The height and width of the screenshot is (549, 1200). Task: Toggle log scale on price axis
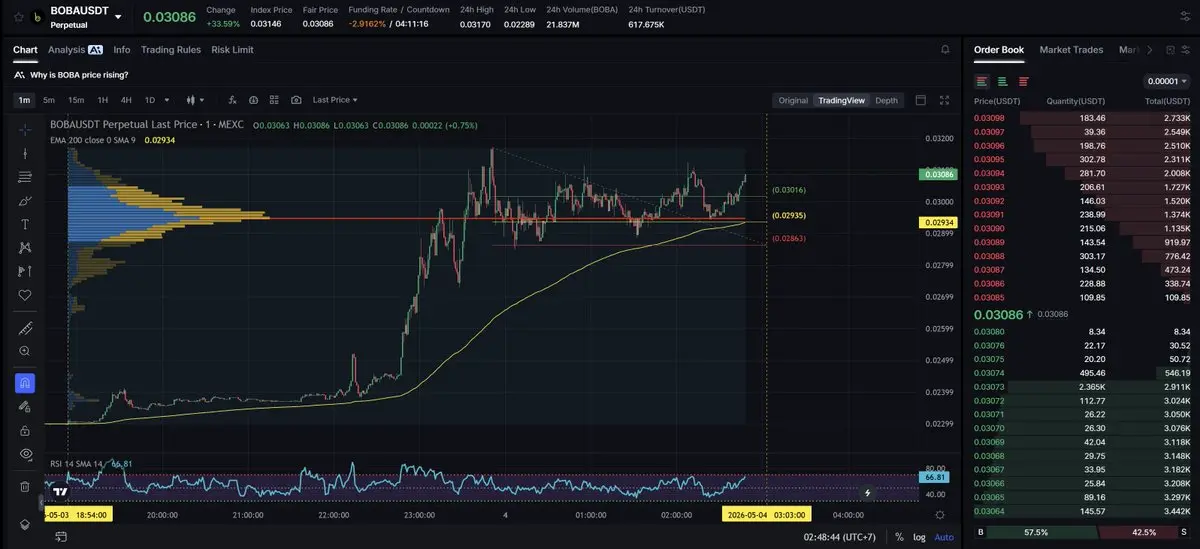[919, 537]
